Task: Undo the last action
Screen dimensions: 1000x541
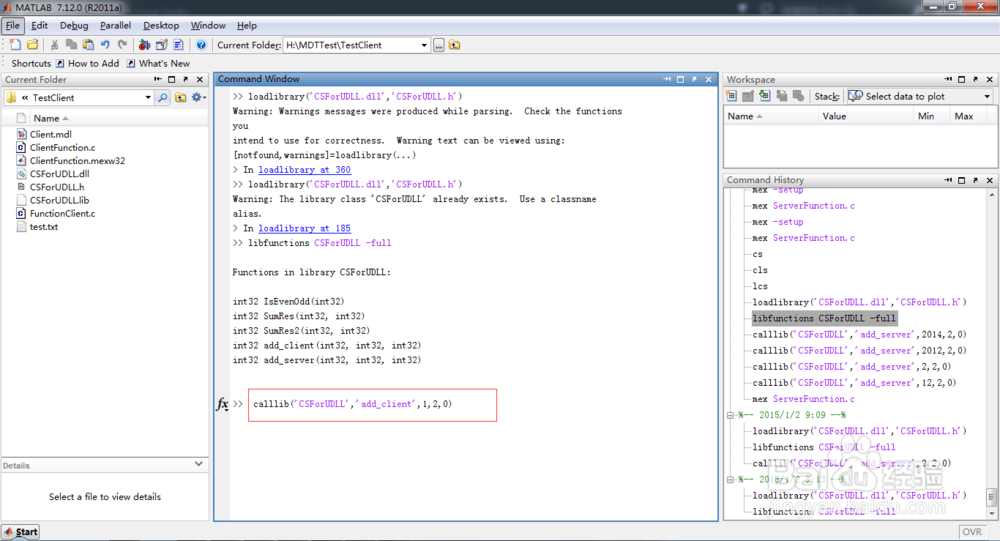Action: tap(105, 45)
